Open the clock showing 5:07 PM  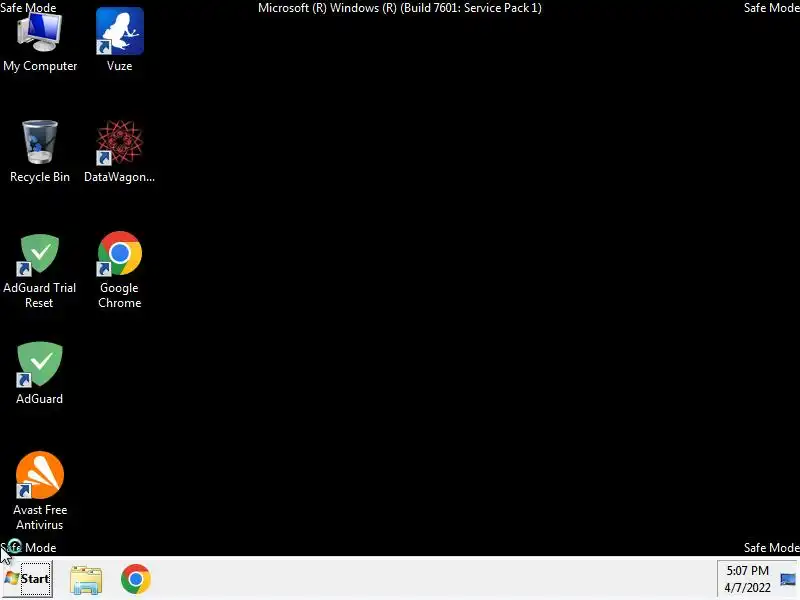pyautogui.click(x=747, y=579)
